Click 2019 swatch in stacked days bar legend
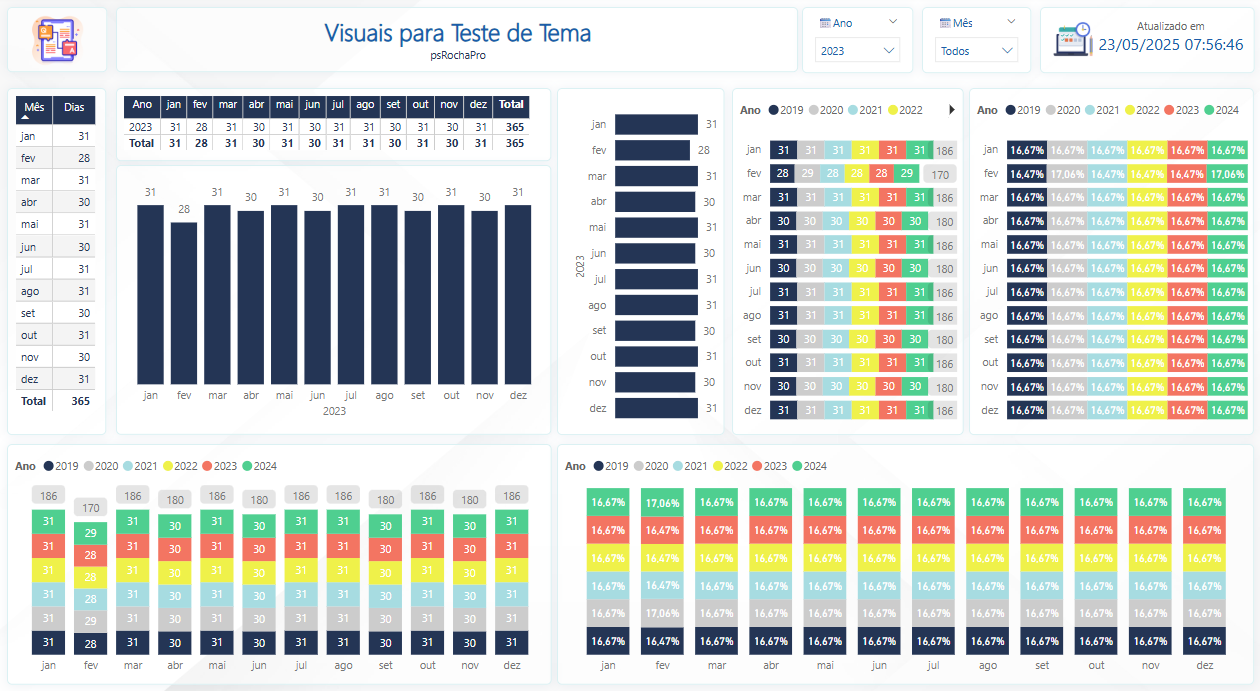Image resolution: width=1260 pixels, height=691 pixels. (x=773, y=110)
